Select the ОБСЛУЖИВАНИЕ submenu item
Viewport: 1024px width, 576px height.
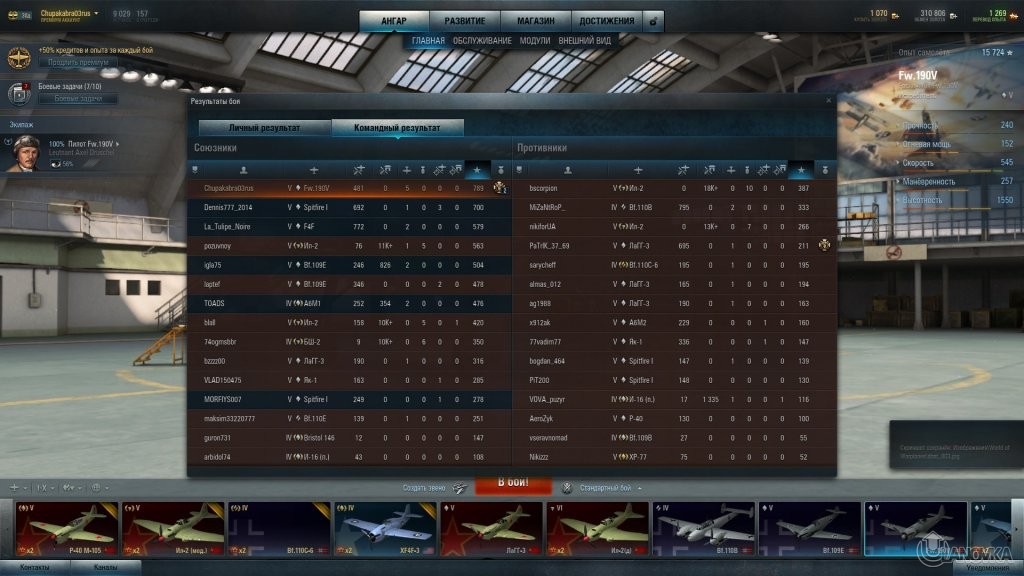[x=482, y=40]
